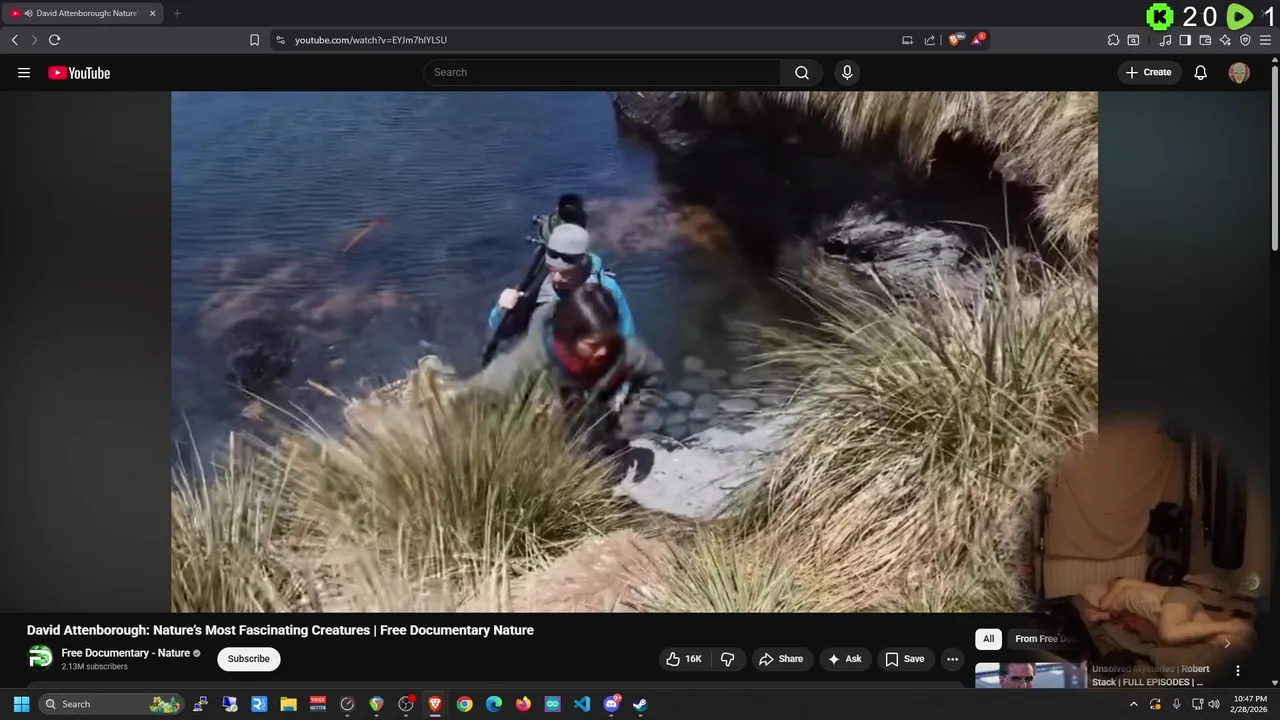Viewport: 1280px width, 720px height.
Task: Open the Brave VPN shield icon
Action: click(x=1245, y=40)
